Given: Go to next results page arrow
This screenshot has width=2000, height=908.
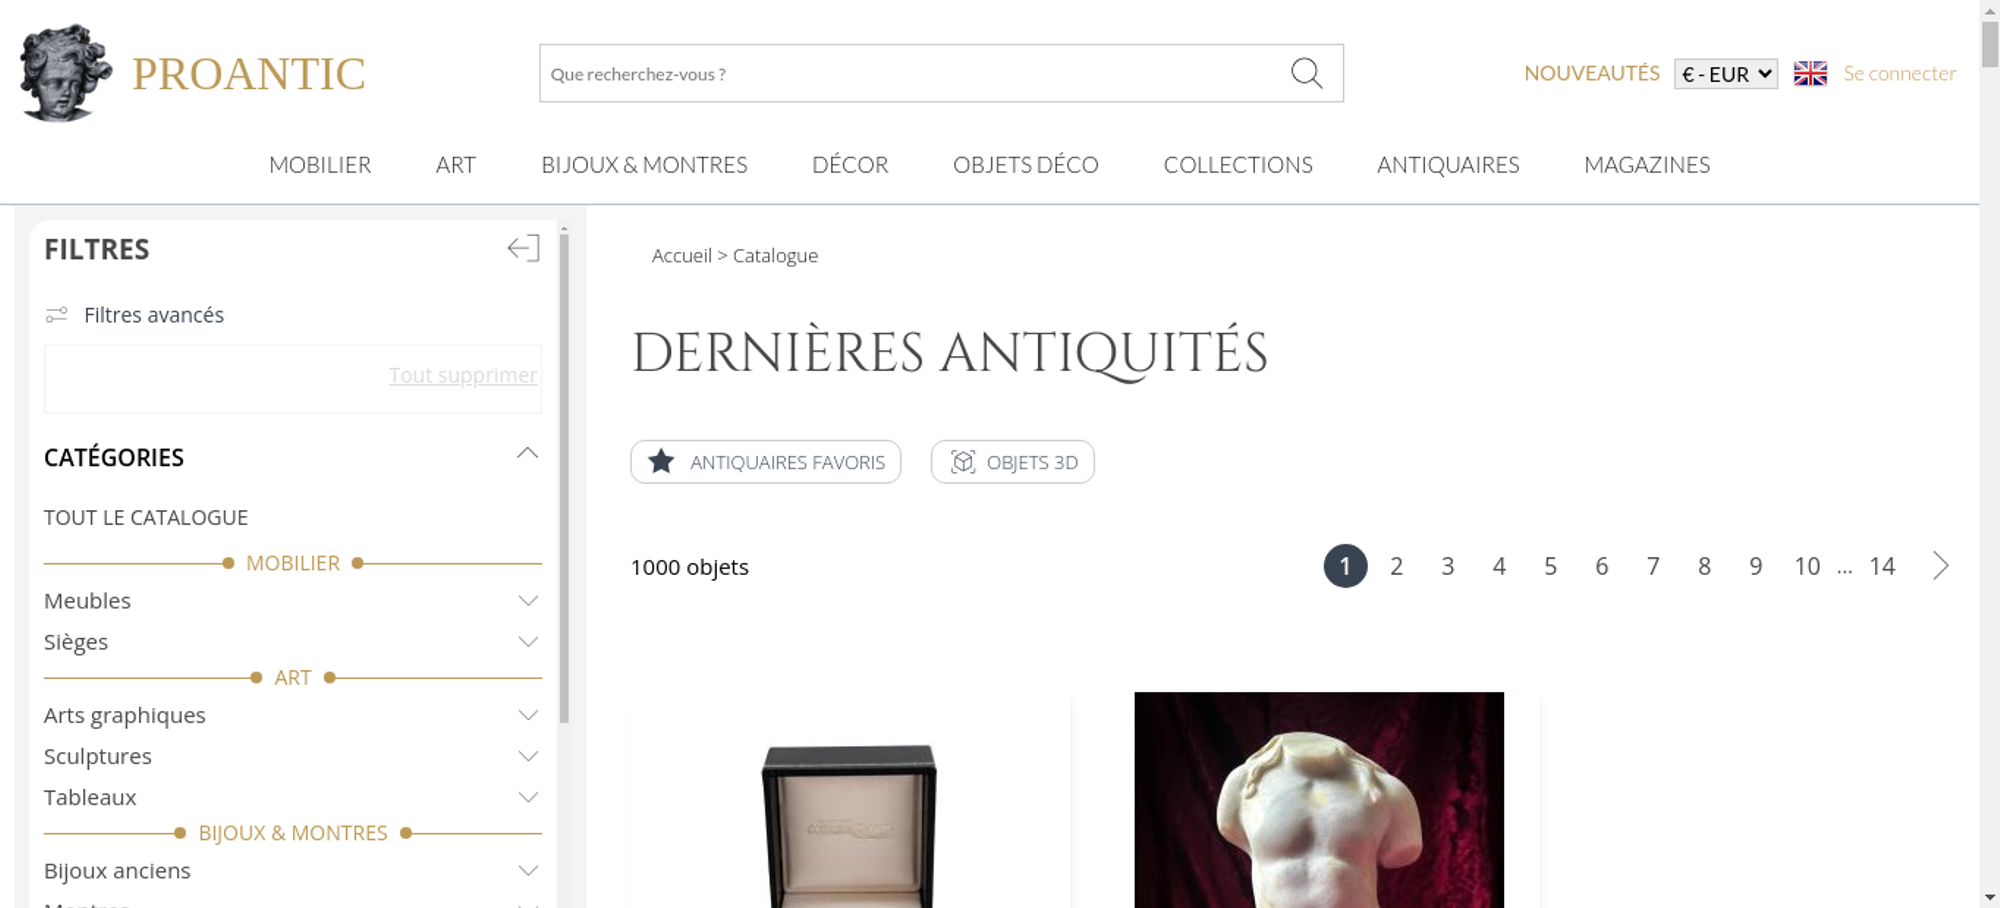Looking at the screenshot, I should click(1940, 566).
